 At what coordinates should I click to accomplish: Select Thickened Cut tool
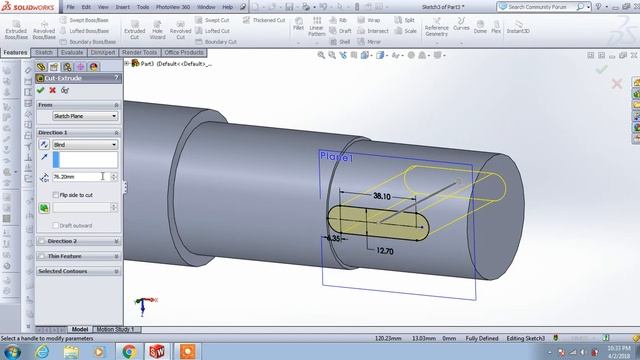tap(264, 20)
